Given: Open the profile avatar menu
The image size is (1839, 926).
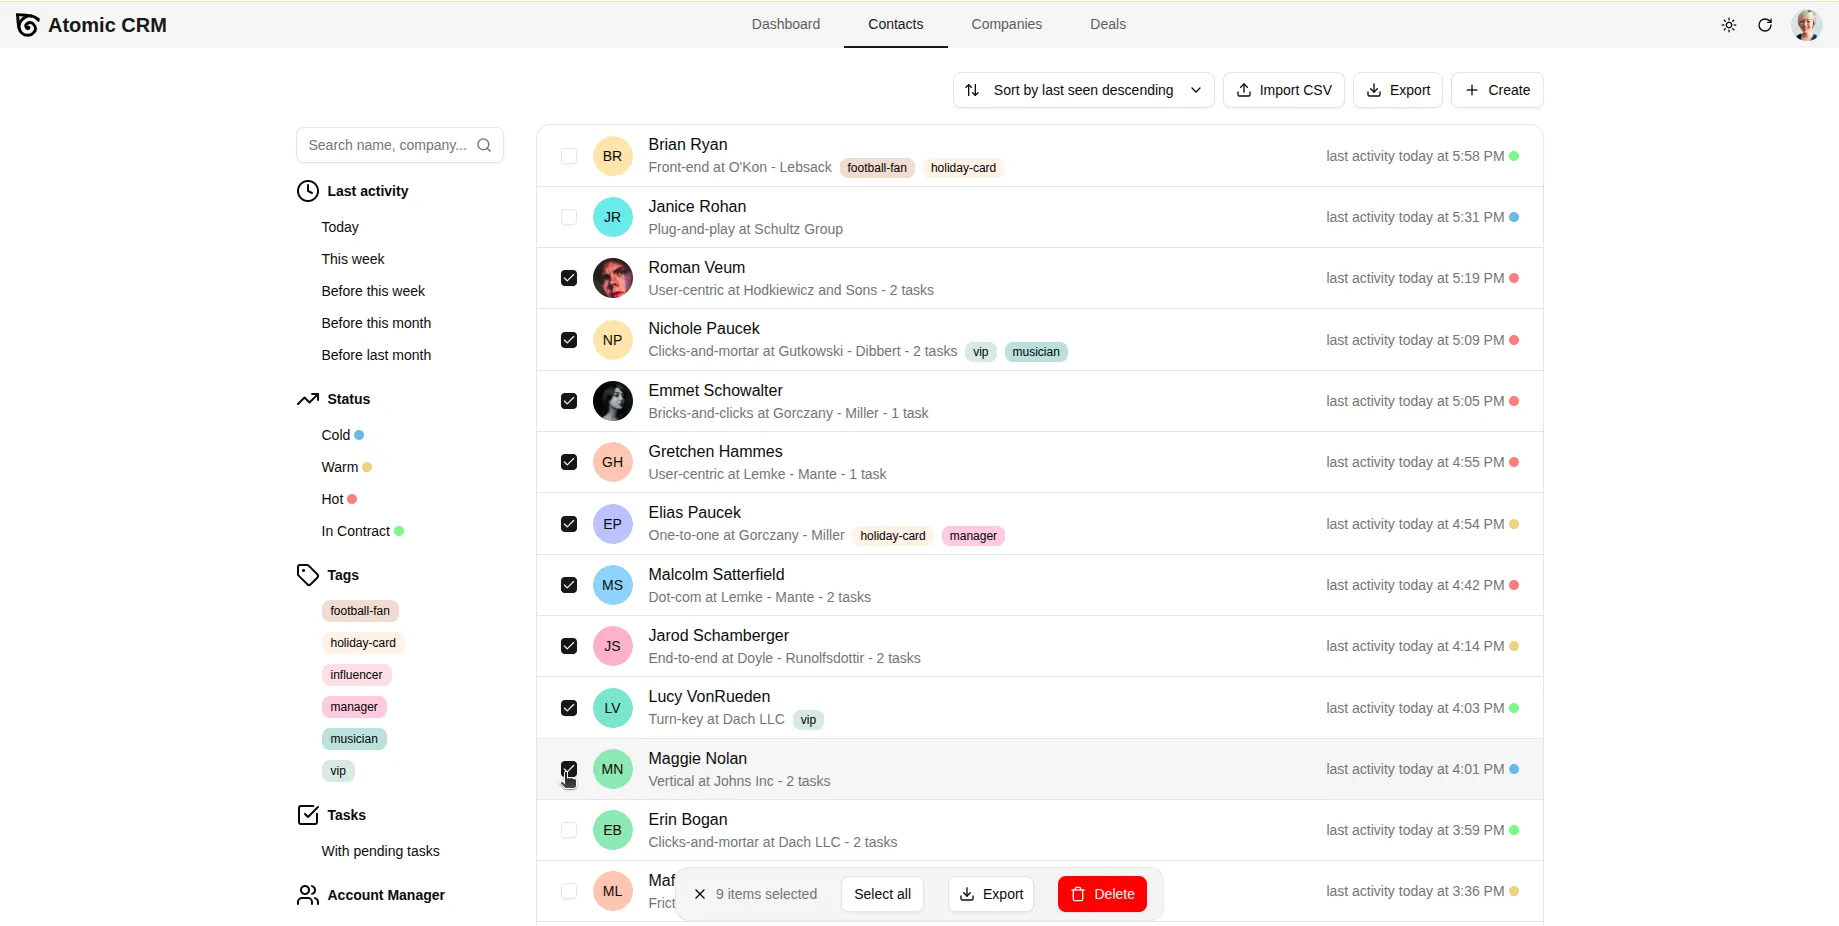Looking at the screenshot, I should [1808, 25].
